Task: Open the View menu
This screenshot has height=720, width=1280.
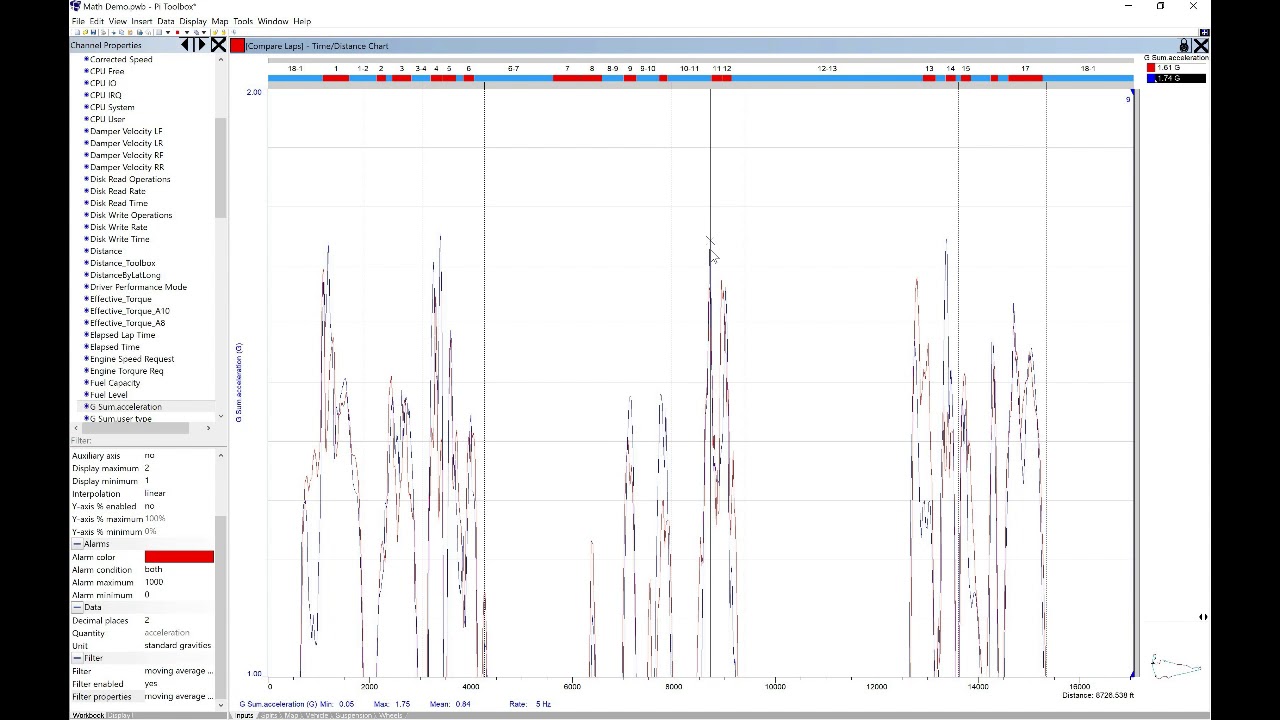Action: pyautogui.click(x=117, y=21)
